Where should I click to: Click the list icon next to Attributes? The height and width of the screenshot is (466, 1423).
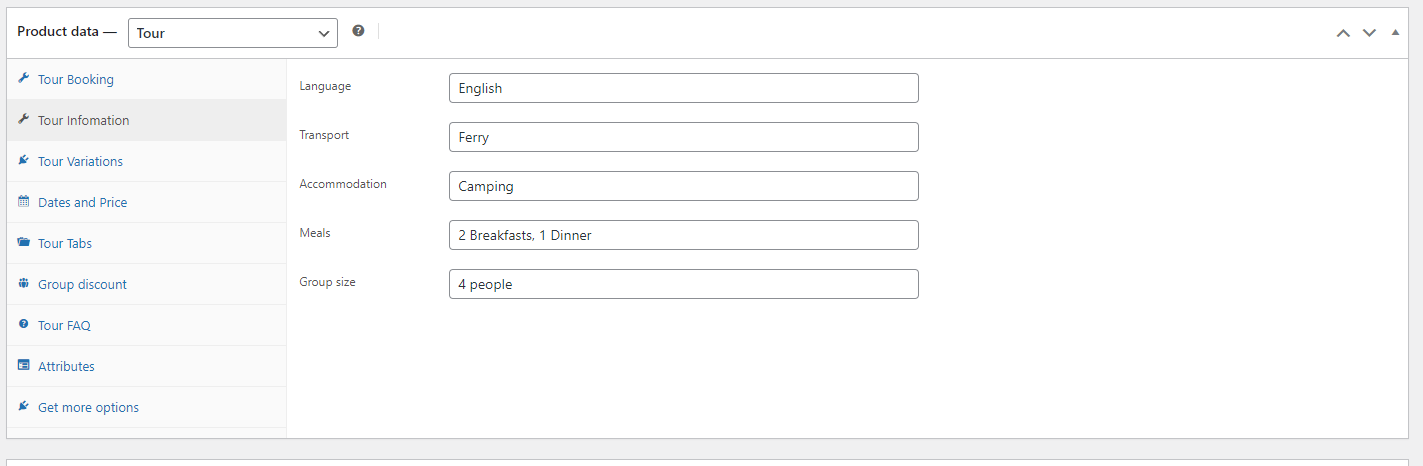coord(24,366)
